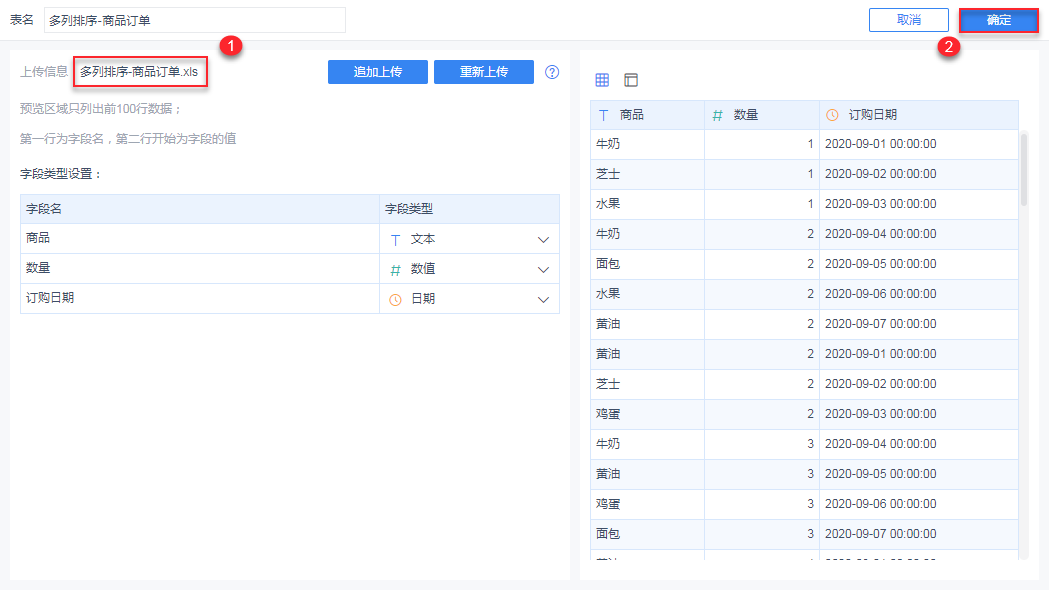
Task: Click the 重新上传 re-upload button
Action: point(484,72)
